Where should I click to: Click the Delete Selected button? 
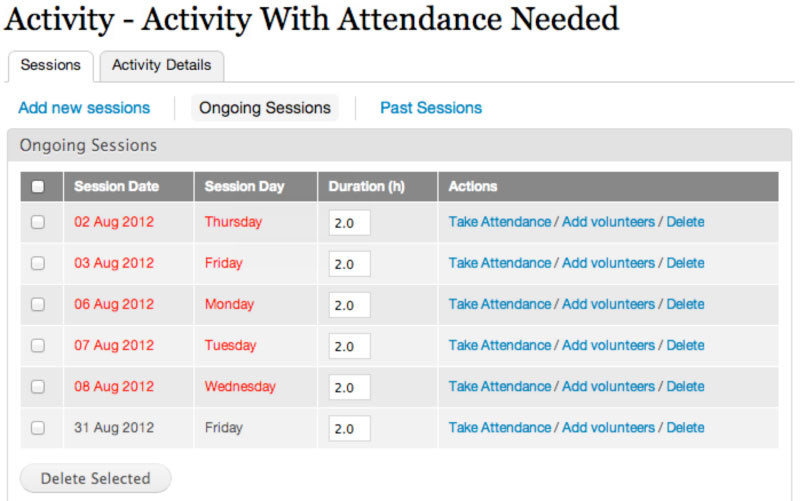click(95, 479)
